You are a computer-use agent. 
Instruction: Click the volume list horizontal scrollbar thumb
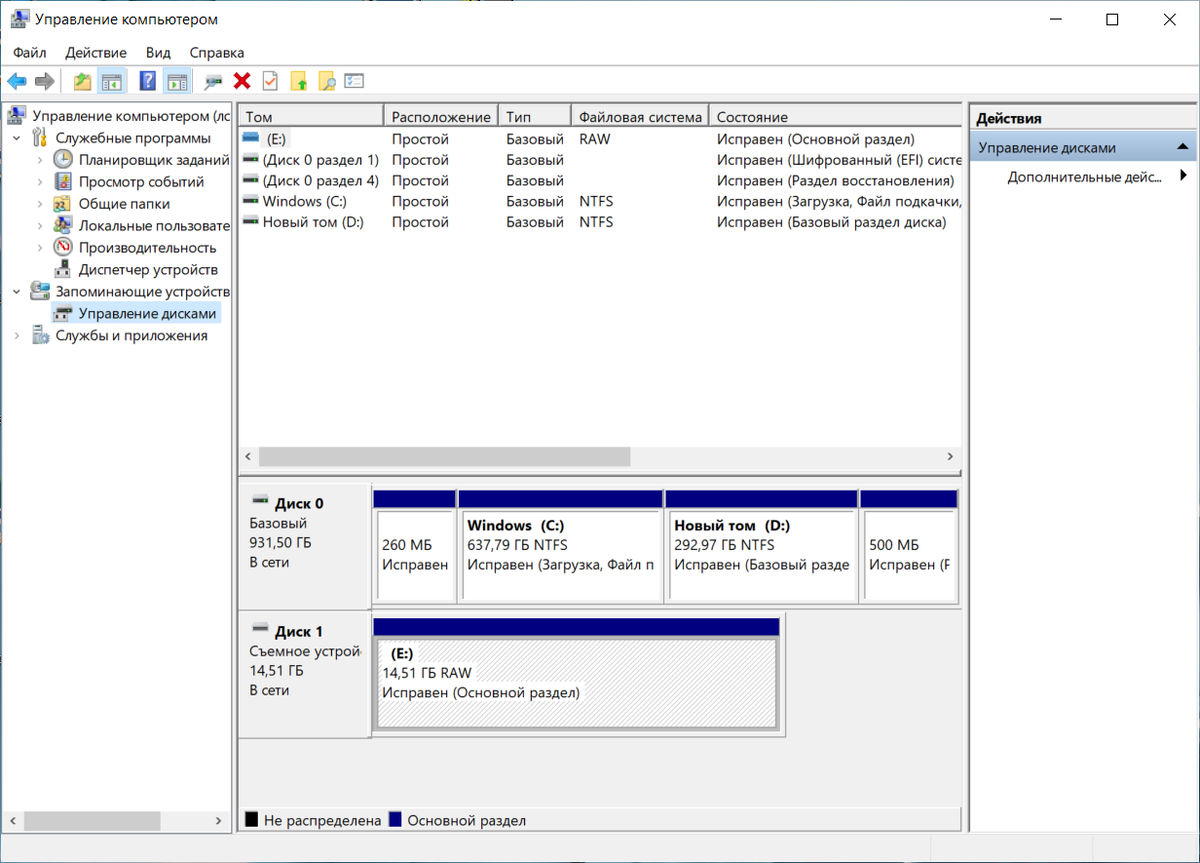click(444, 456)
